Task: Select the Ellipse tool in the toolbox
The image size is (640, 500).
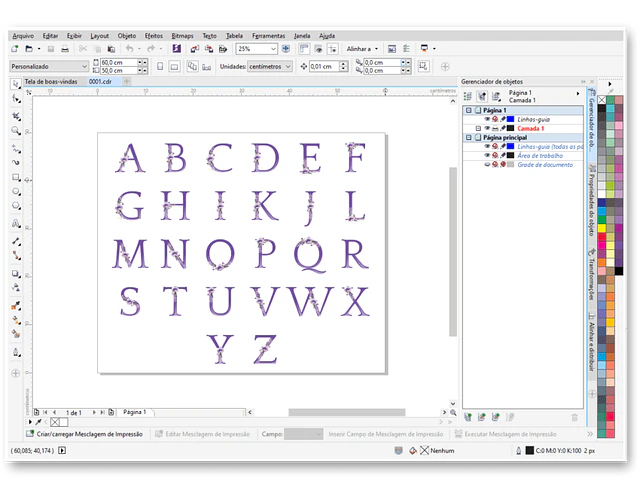Action: click(x=16, y=191)
